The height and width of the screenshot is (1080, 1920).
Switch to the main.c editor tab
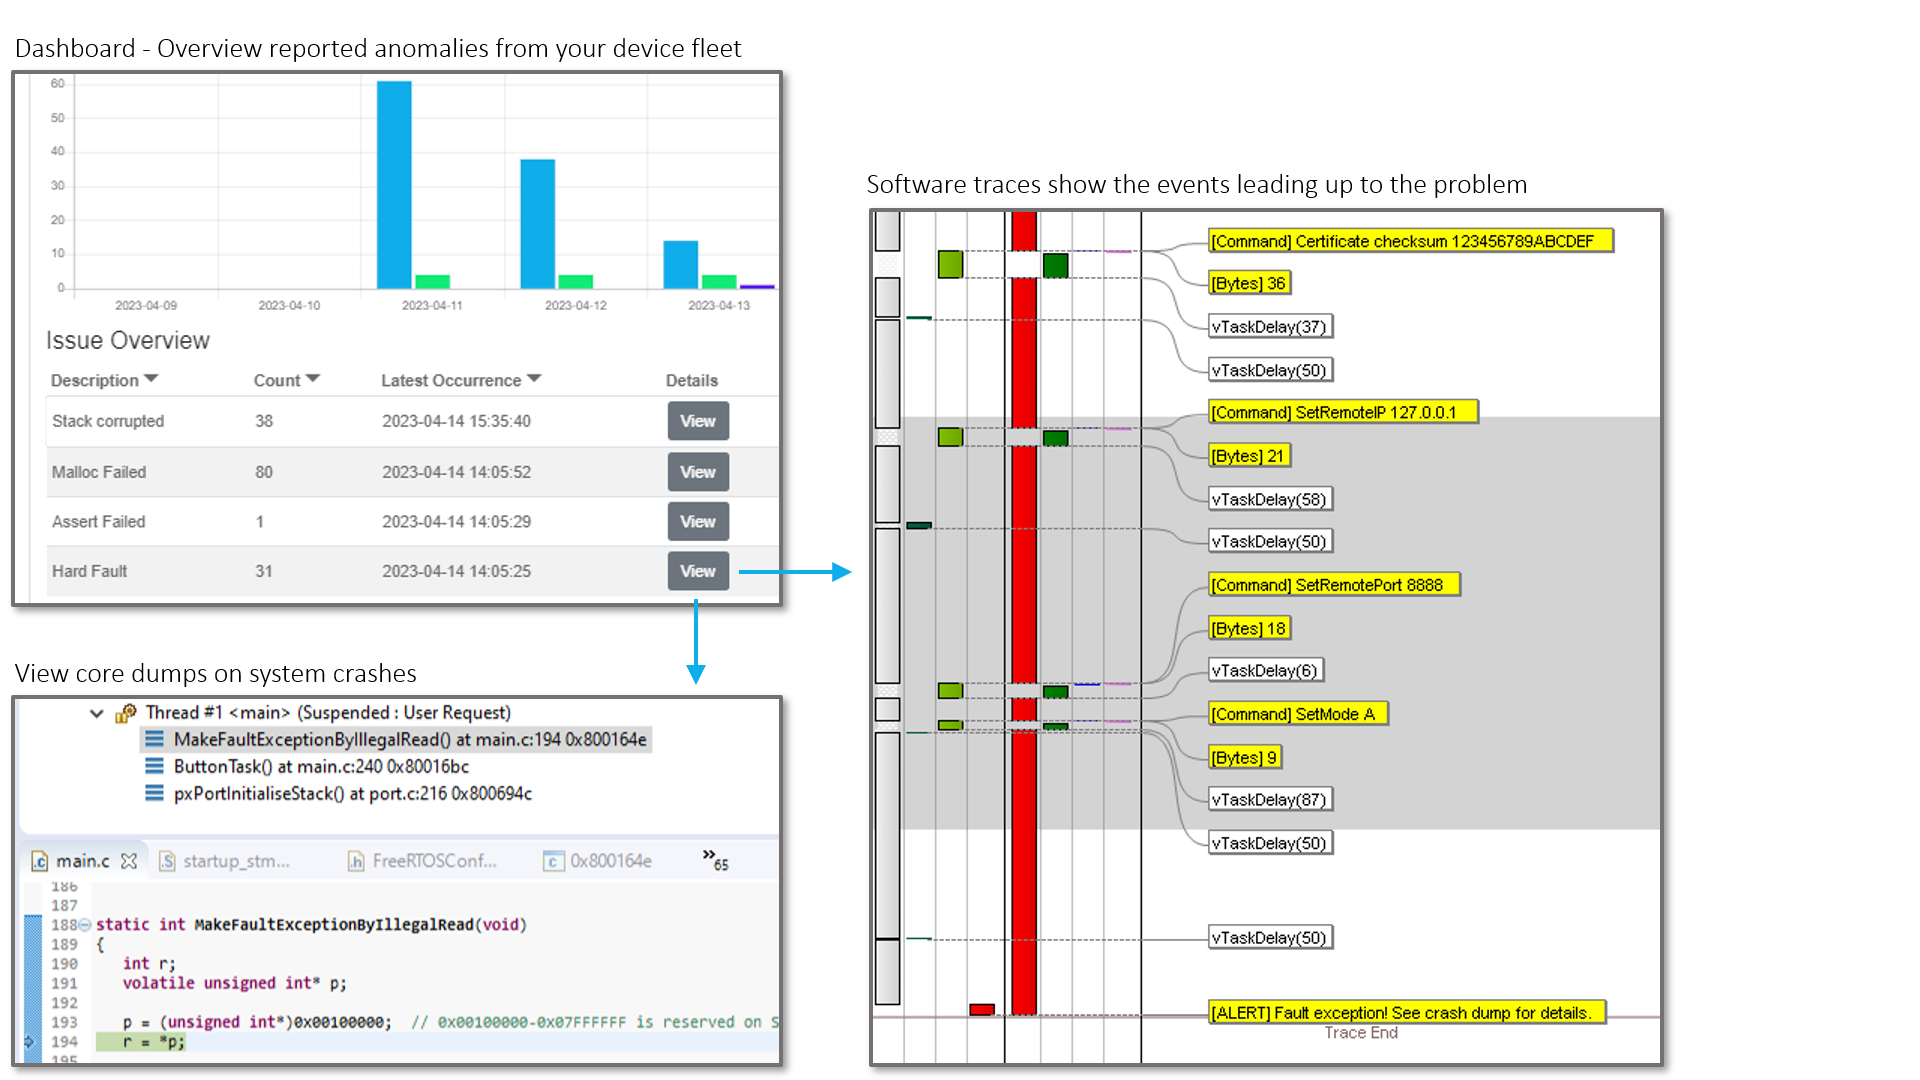pyautogui.click(x=85, y=860)
